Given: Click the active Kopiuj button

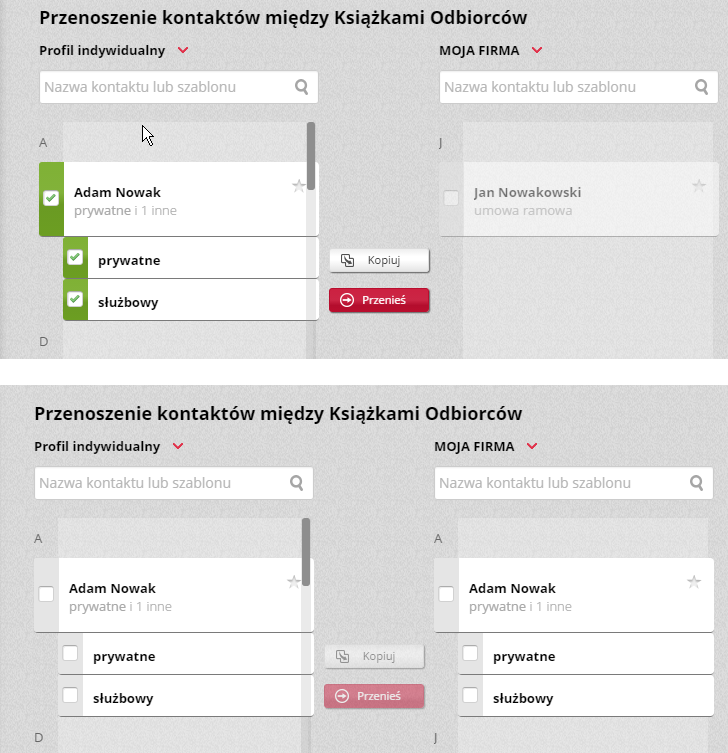Looking at the screenshot, I should (x=379, y=260).
